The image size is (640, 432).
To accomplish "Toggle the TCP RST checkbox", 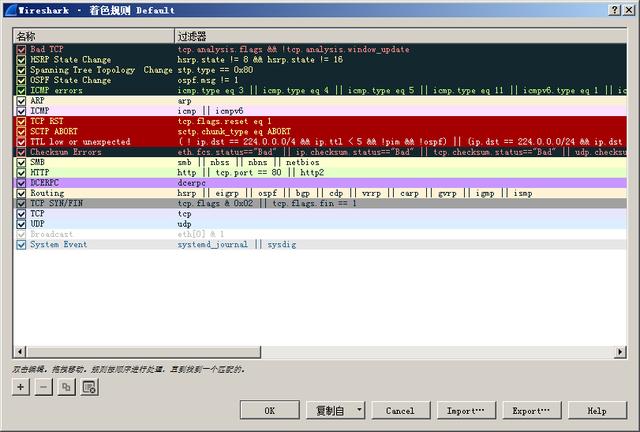I will [21, 121].
